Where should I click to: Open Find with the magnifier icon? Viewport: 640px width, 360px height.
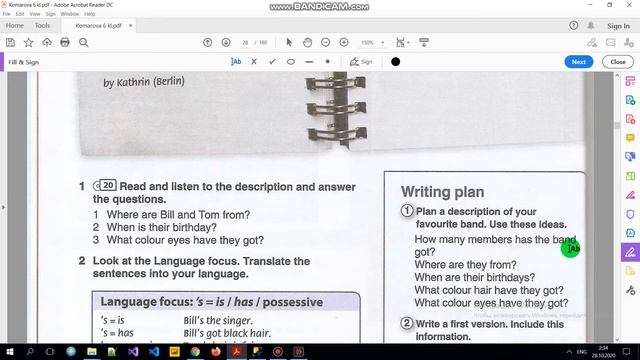click(x=84, y=42)
